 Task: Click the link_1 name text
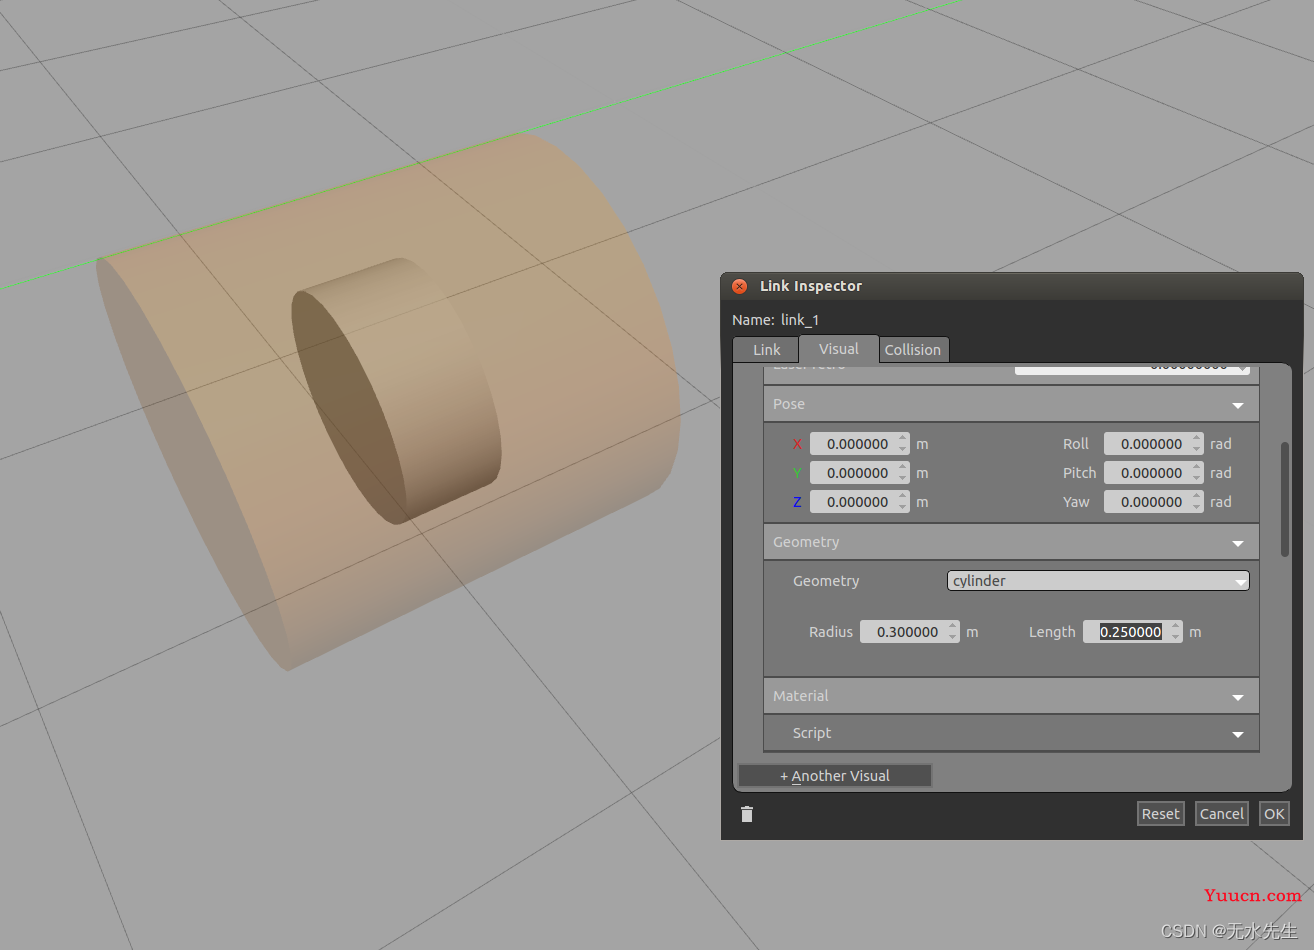[800, 320]
